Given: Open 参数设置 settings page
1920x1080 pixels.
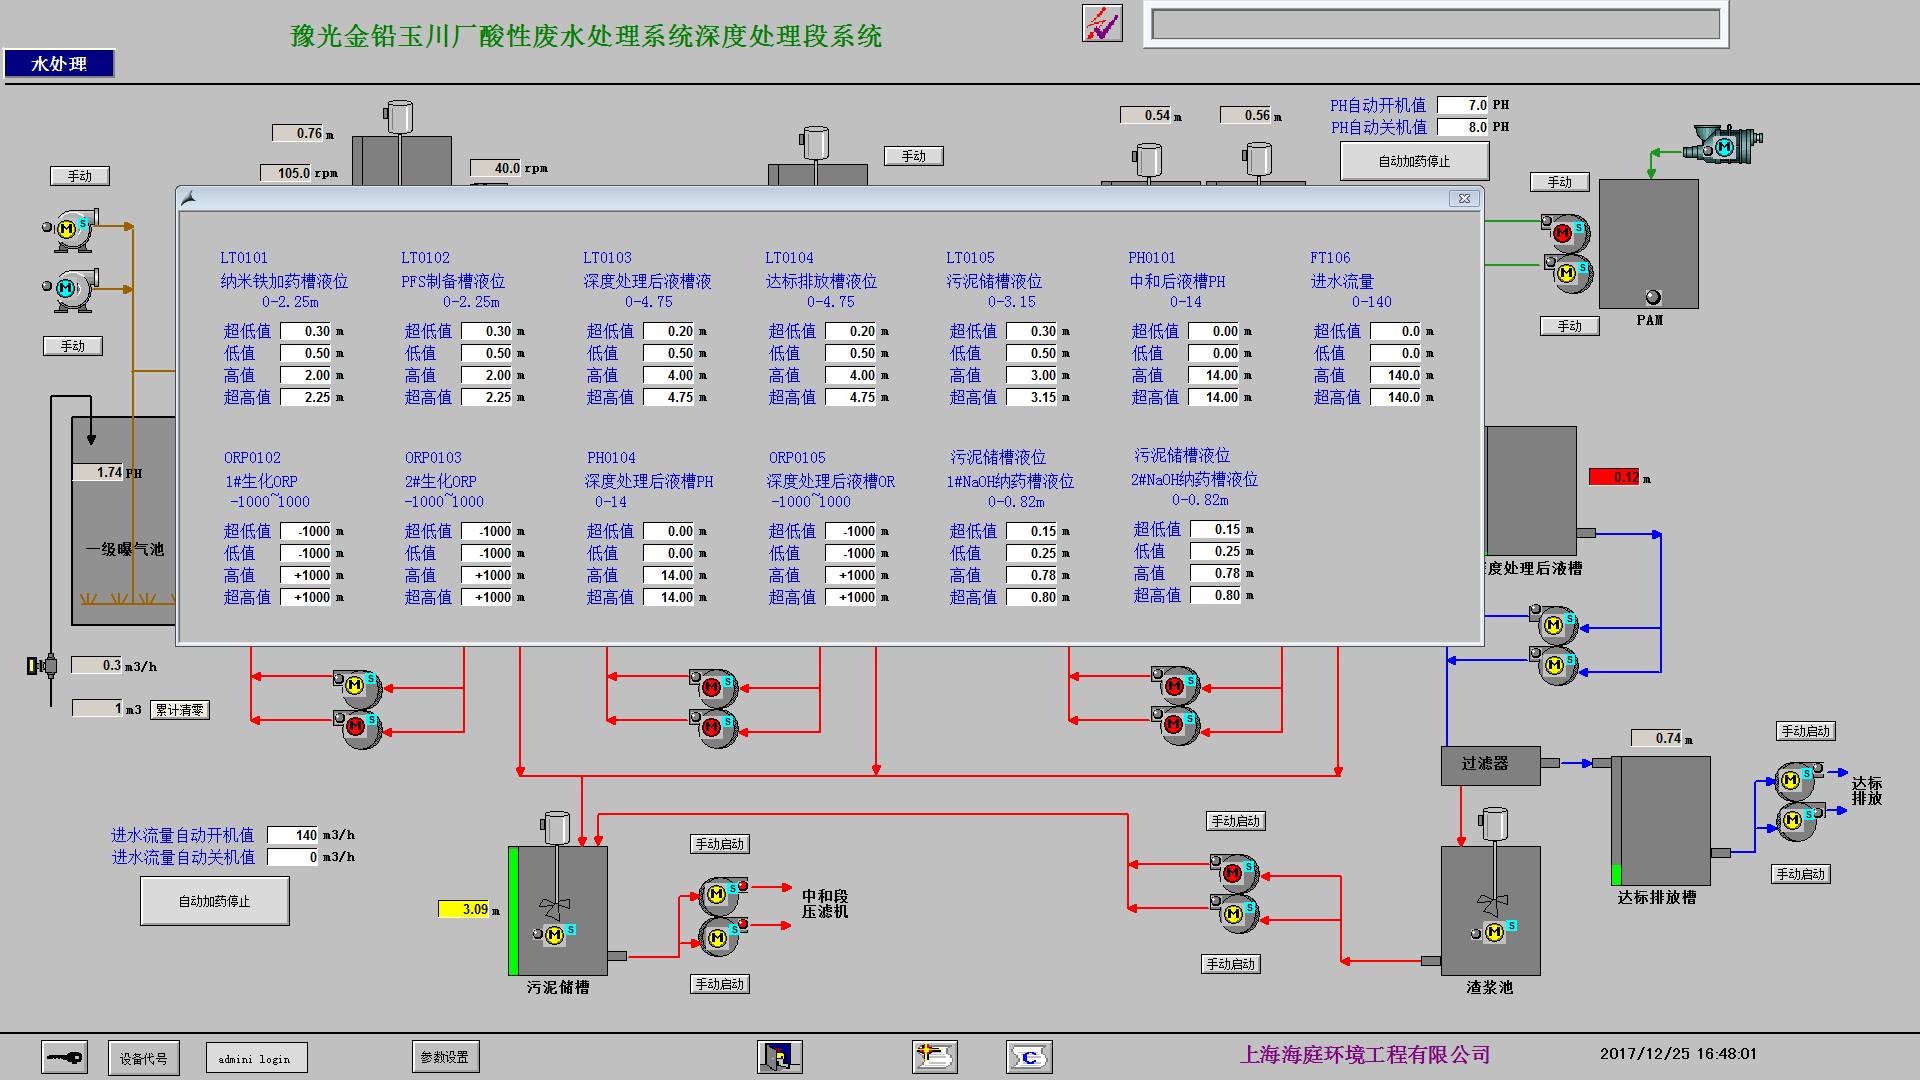Looking at the screenshot, I should [445, 1057].
